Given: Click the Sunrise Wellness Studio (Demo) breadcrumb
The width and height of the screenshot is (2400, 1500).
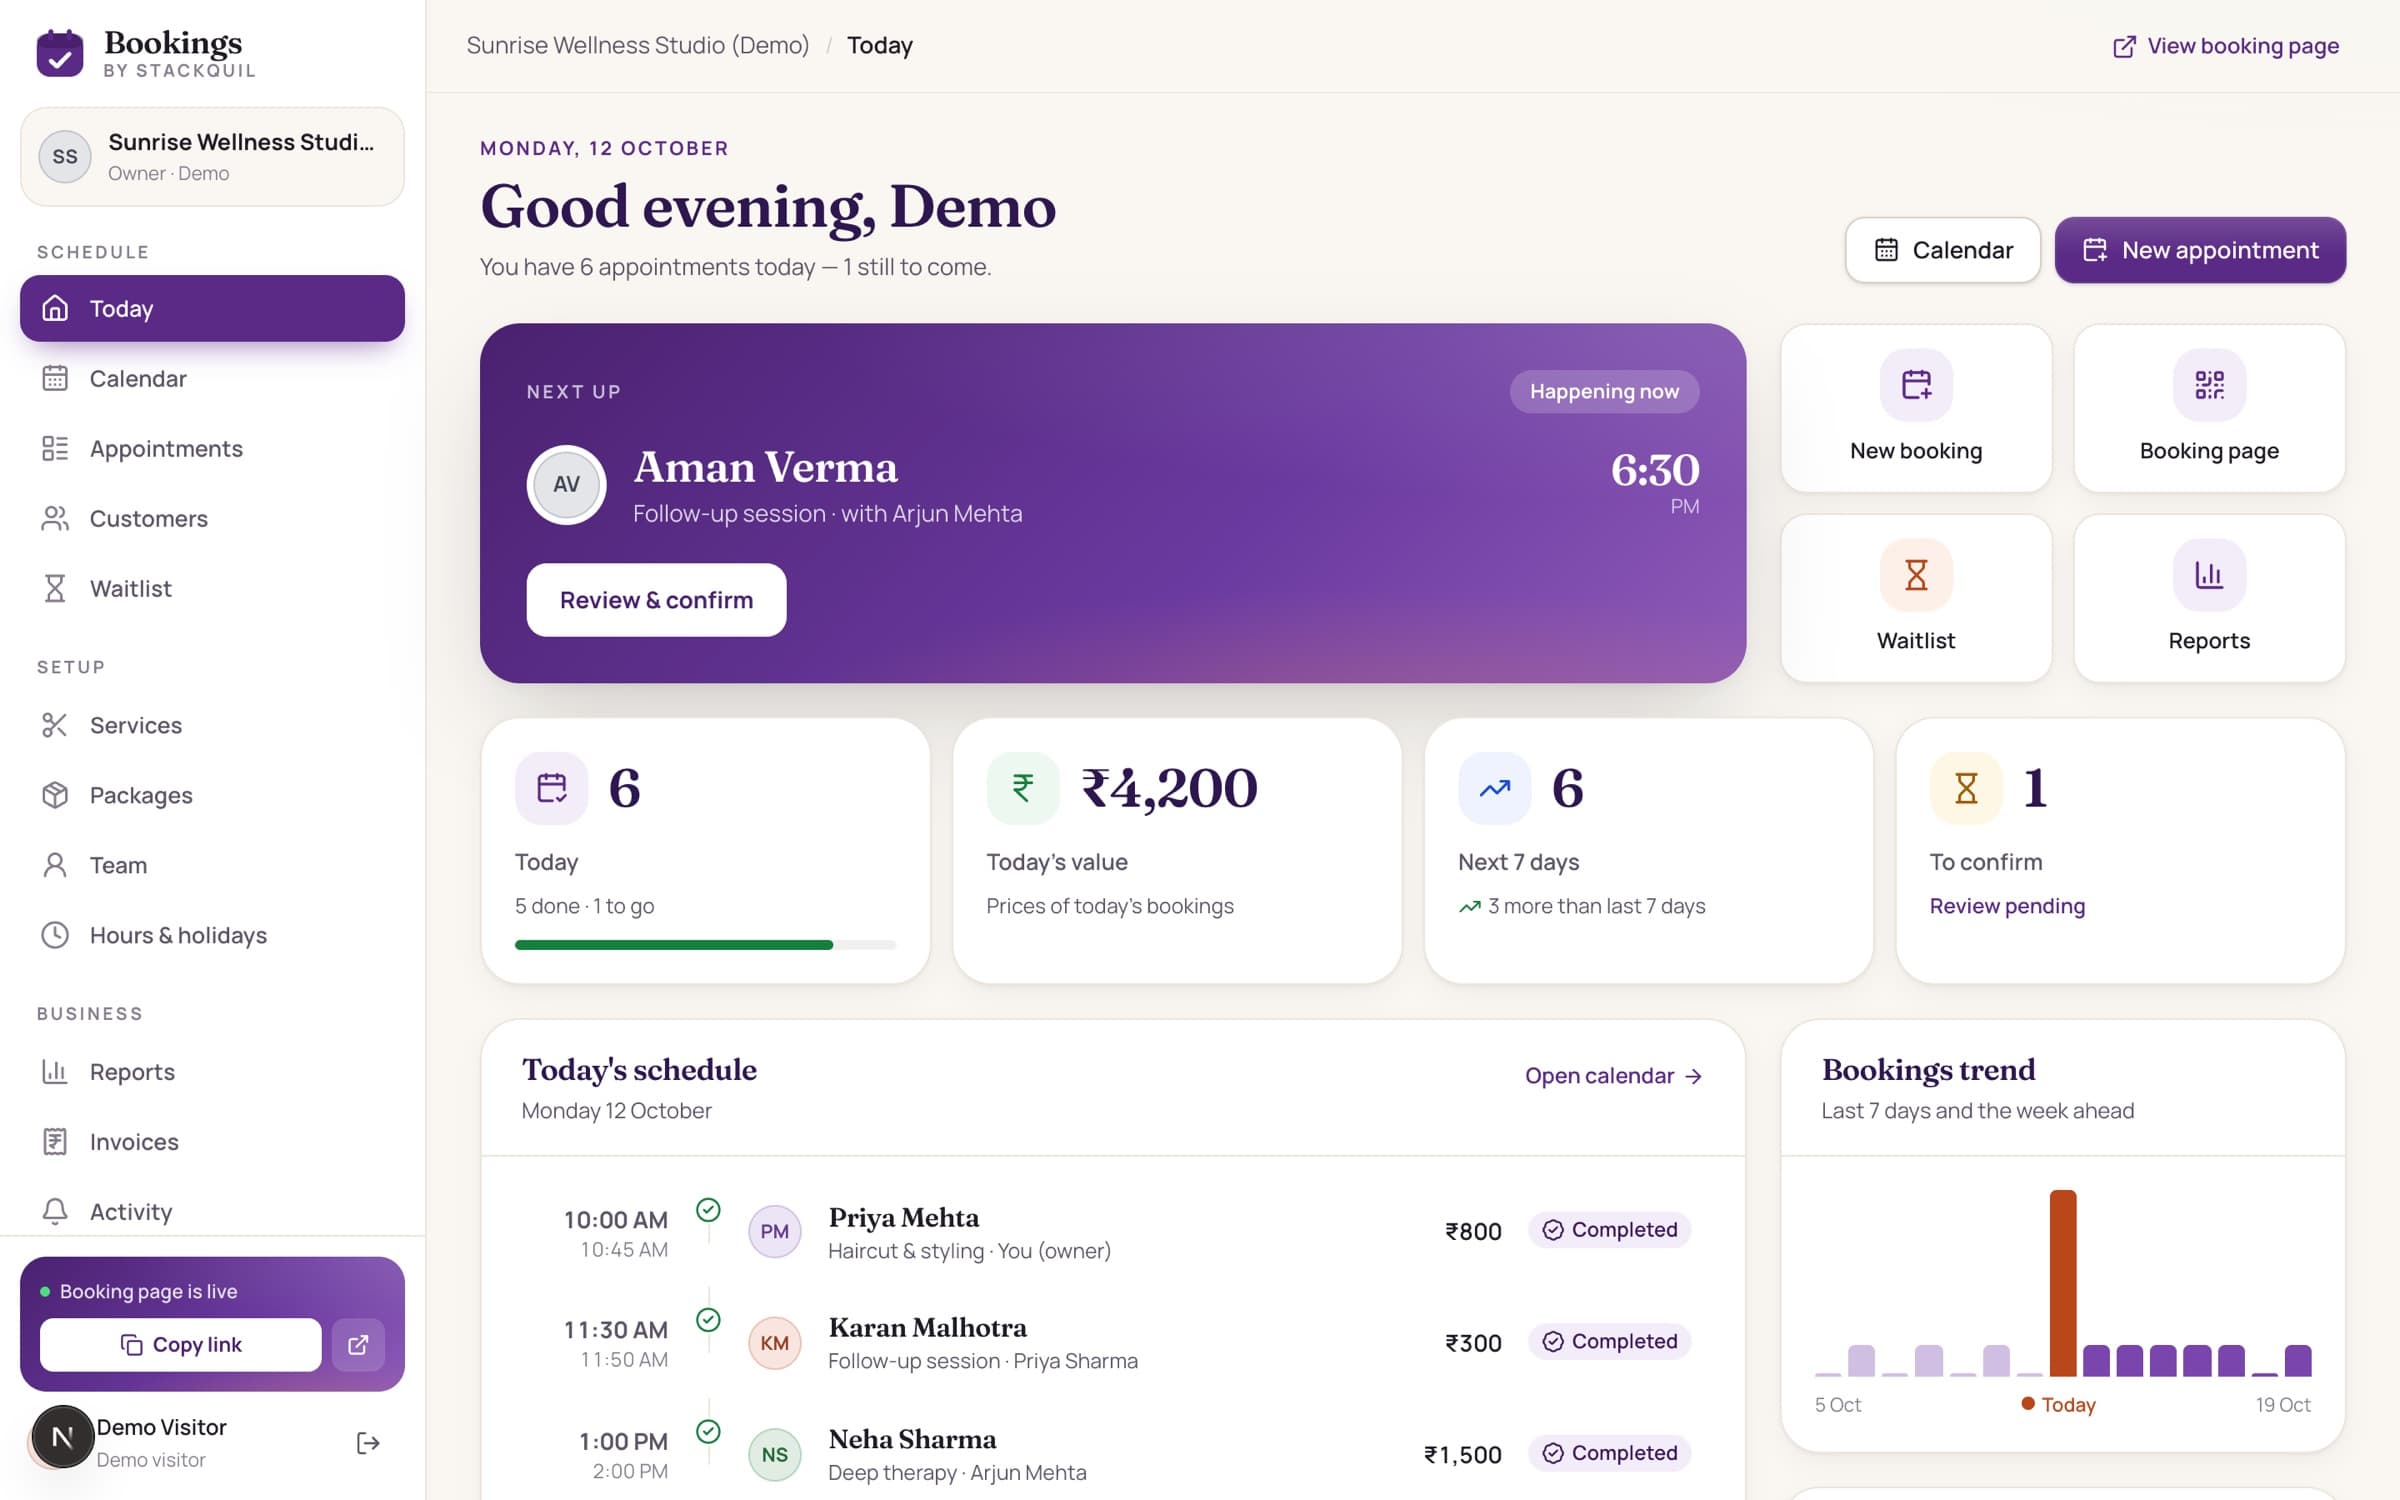Looking at the screenshot, I should point(638,46).
